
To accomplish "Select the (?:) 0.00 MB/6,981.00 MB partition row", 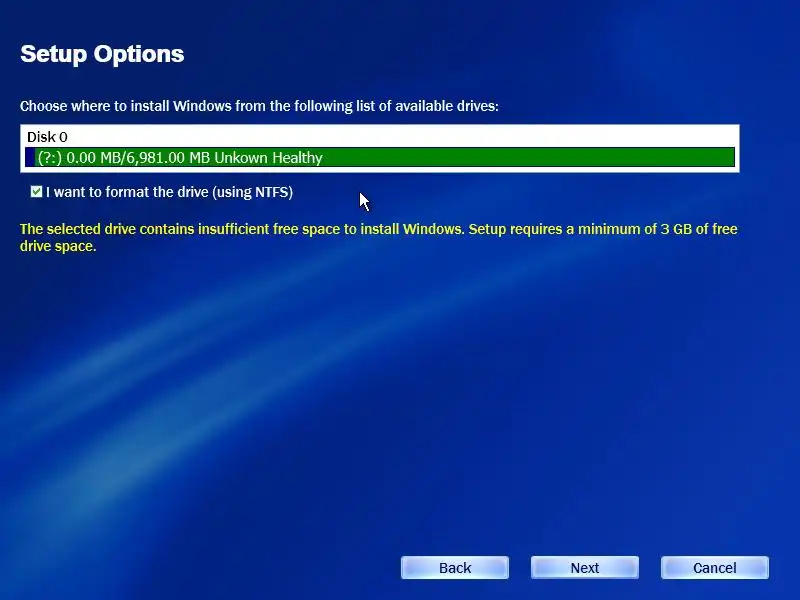I will (380, 157).
